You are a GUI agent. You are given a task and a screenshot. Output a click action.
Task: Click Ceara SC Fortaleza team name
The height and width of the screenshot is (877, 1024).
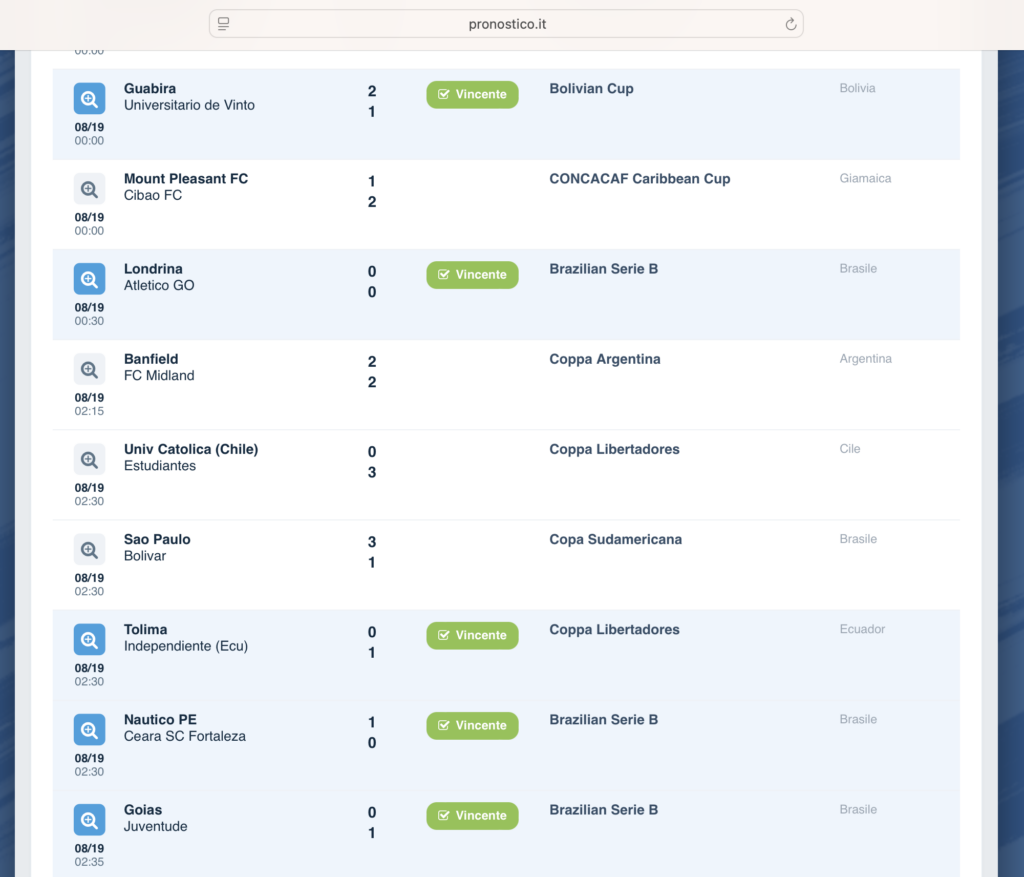pyautogui.click(x=185, y=736)
